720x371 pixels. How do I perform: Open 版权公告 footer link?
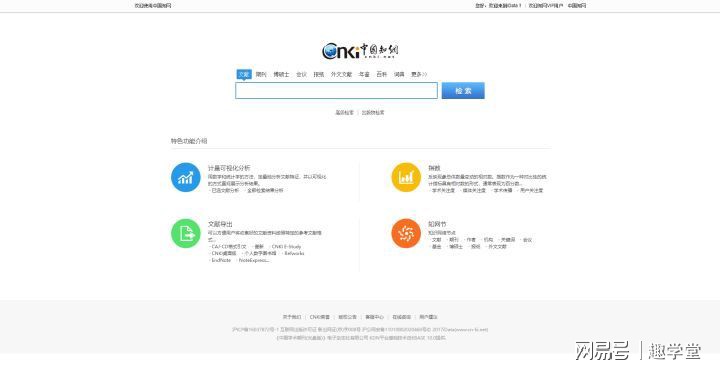[x=347, y=317]
